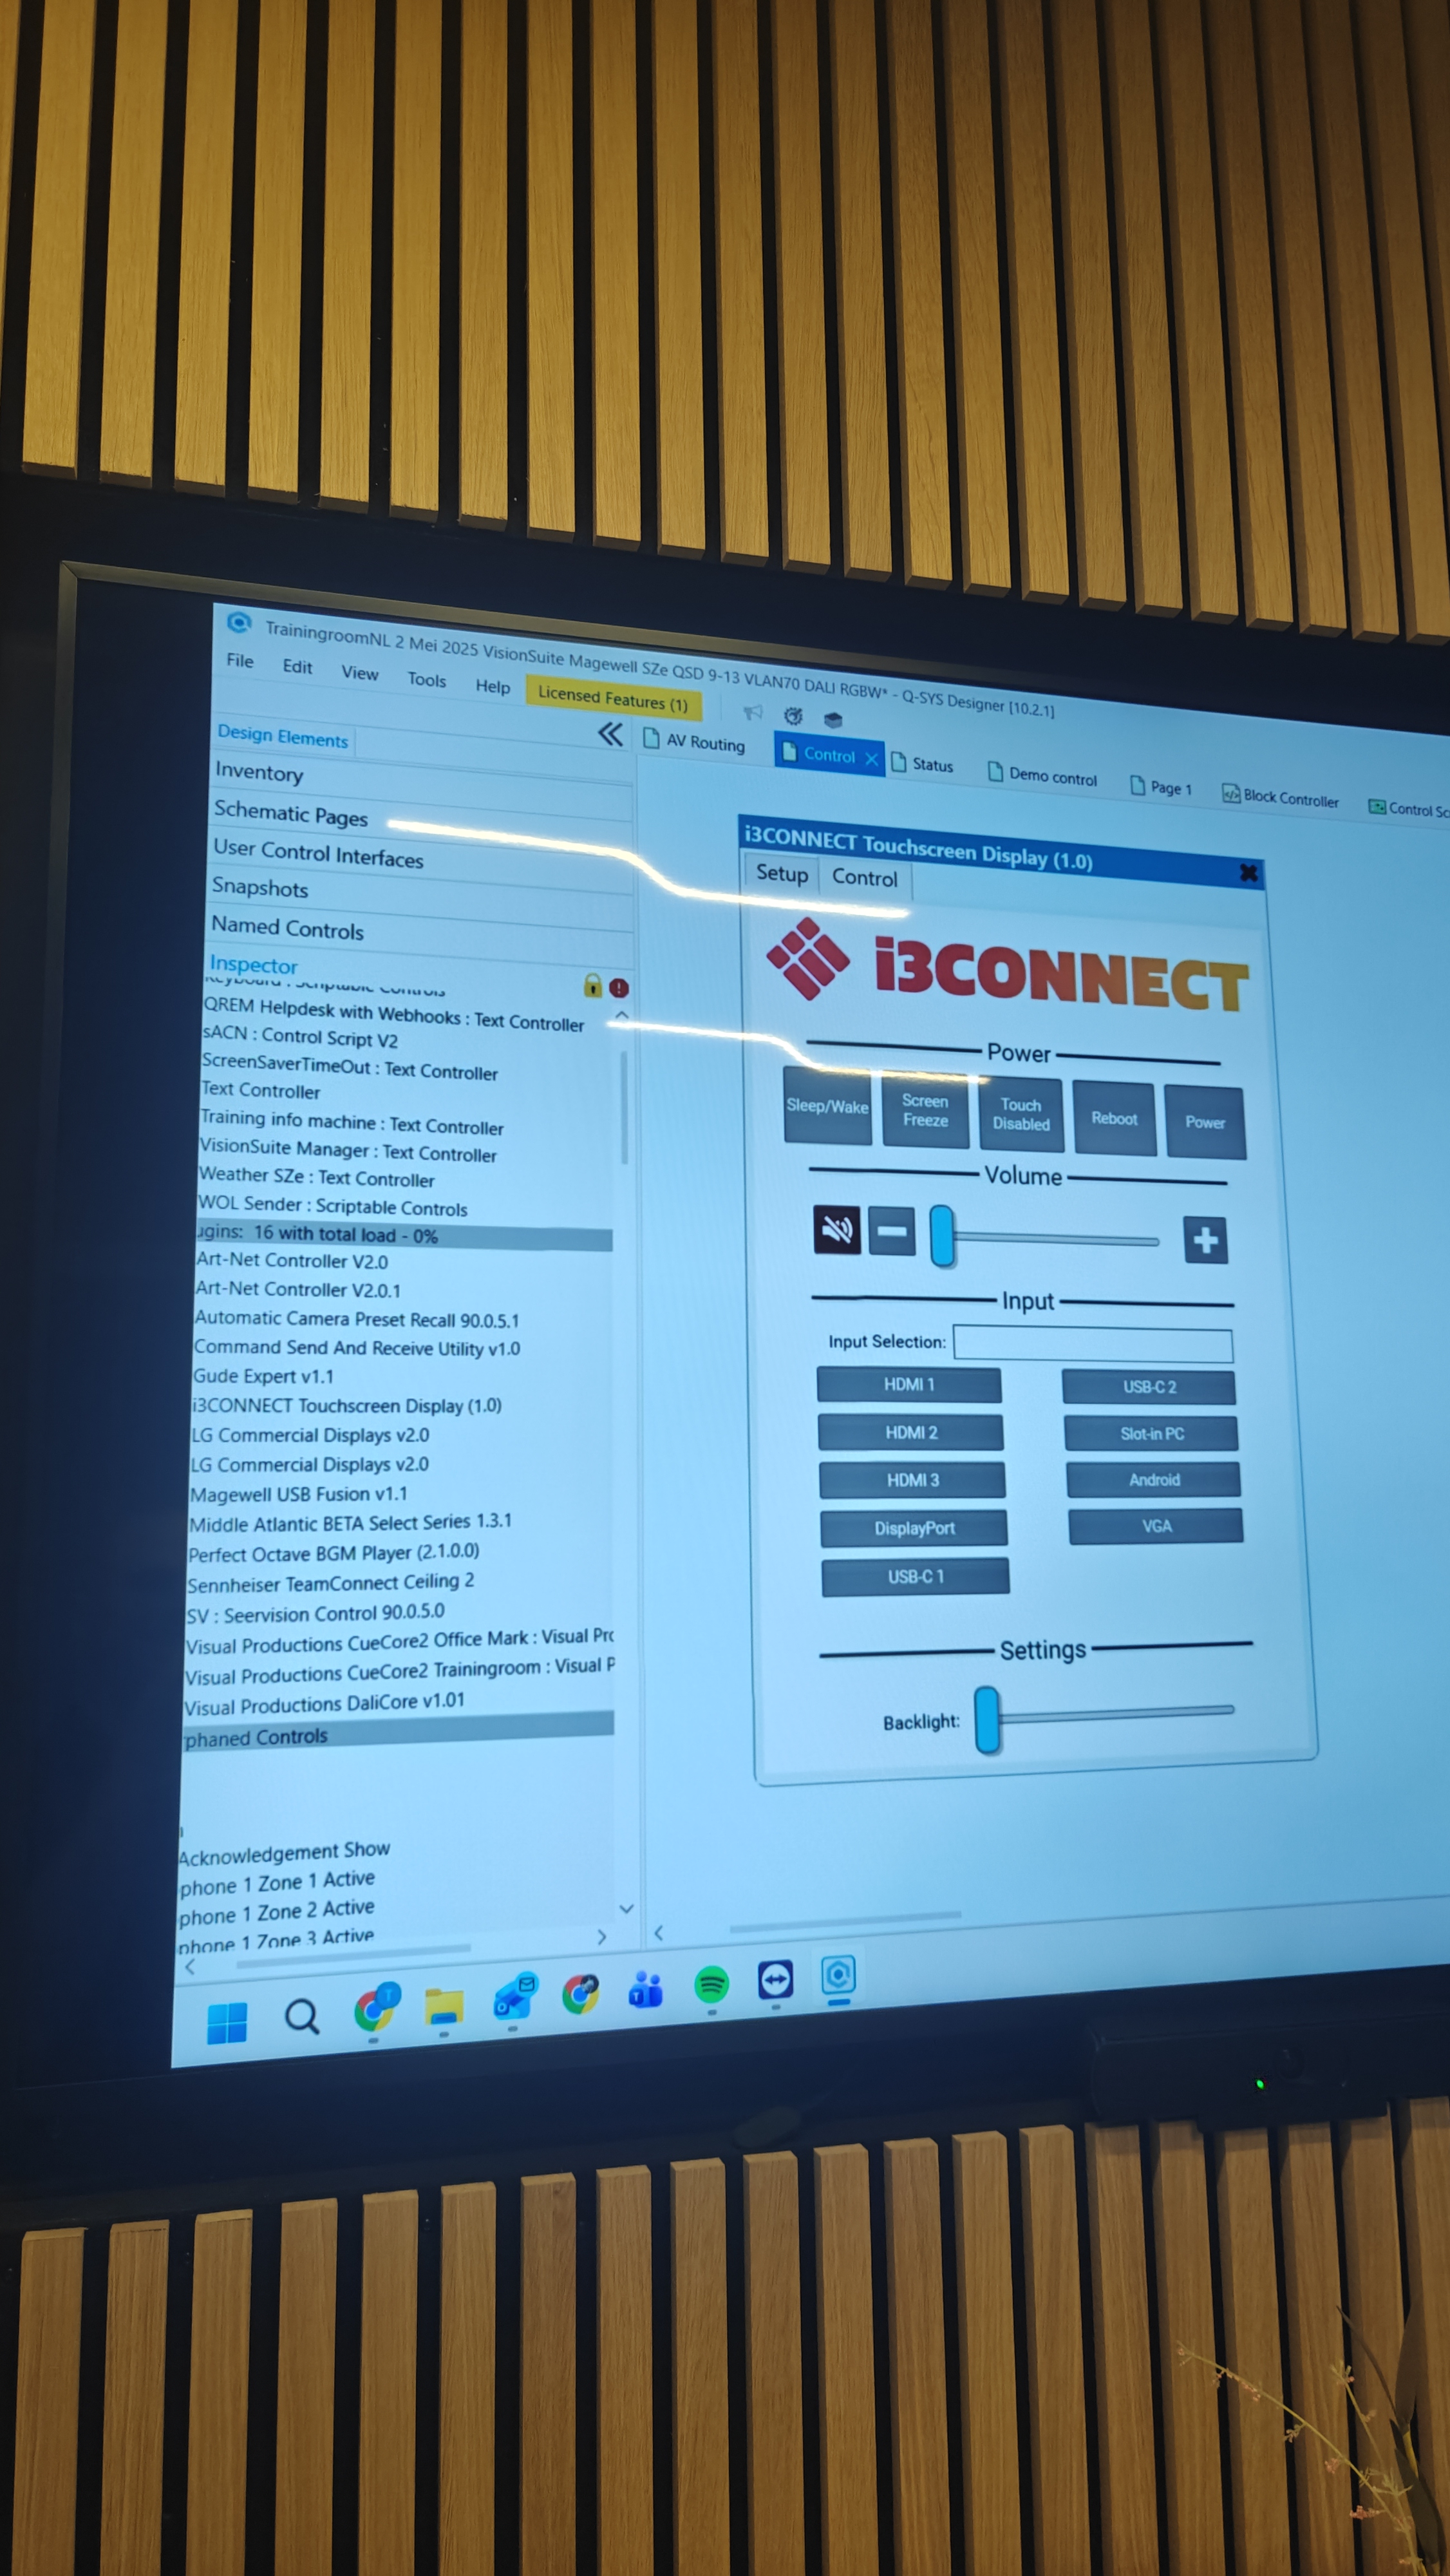Viewport: 1450px width, 2576px height.
Task: Select the VGA input button
Action: pos(1156,1527)
